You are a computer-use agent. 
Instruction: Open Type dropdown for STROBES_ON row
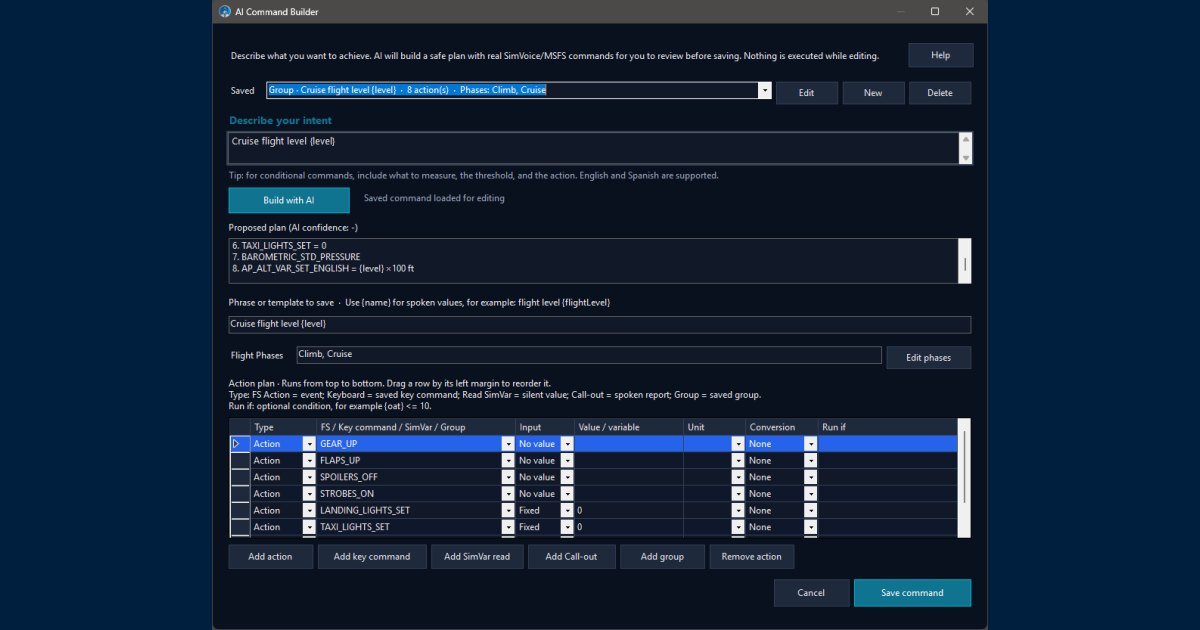point(309,494)
